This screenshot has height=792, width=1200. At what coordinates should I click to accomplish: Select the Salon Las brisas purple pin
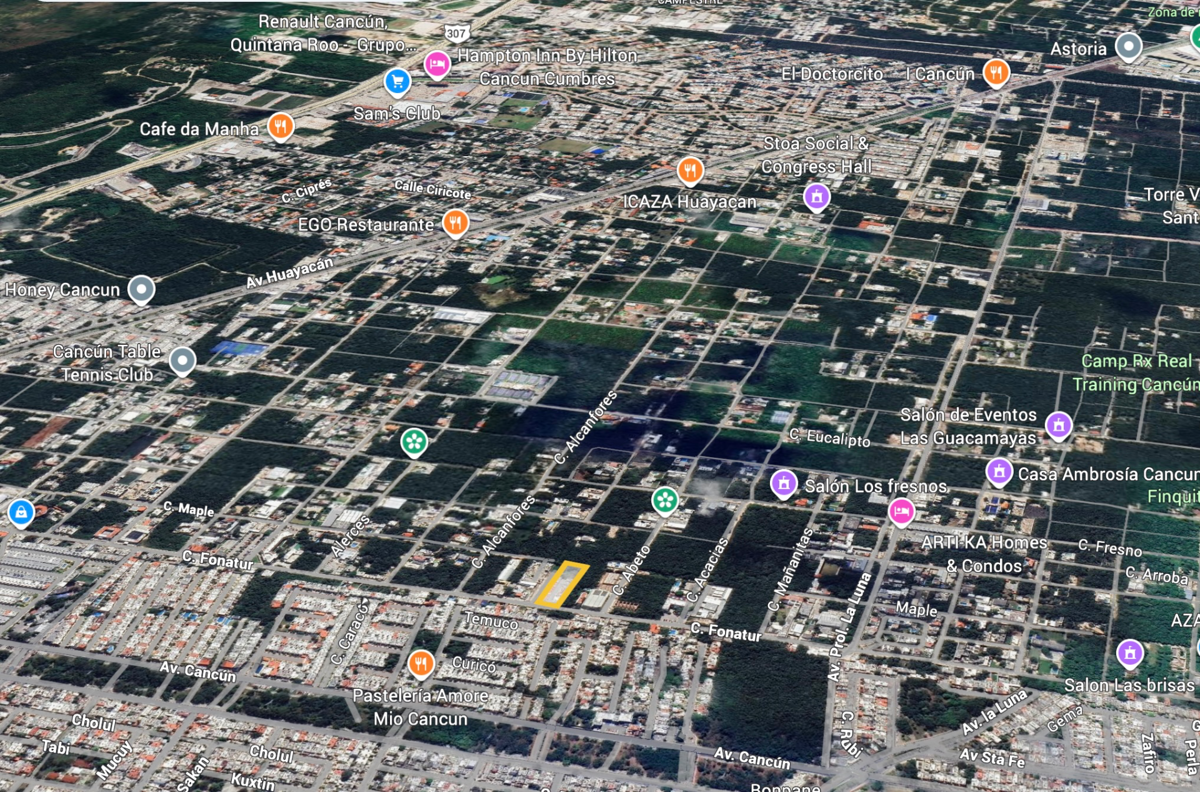[1130, 654]
